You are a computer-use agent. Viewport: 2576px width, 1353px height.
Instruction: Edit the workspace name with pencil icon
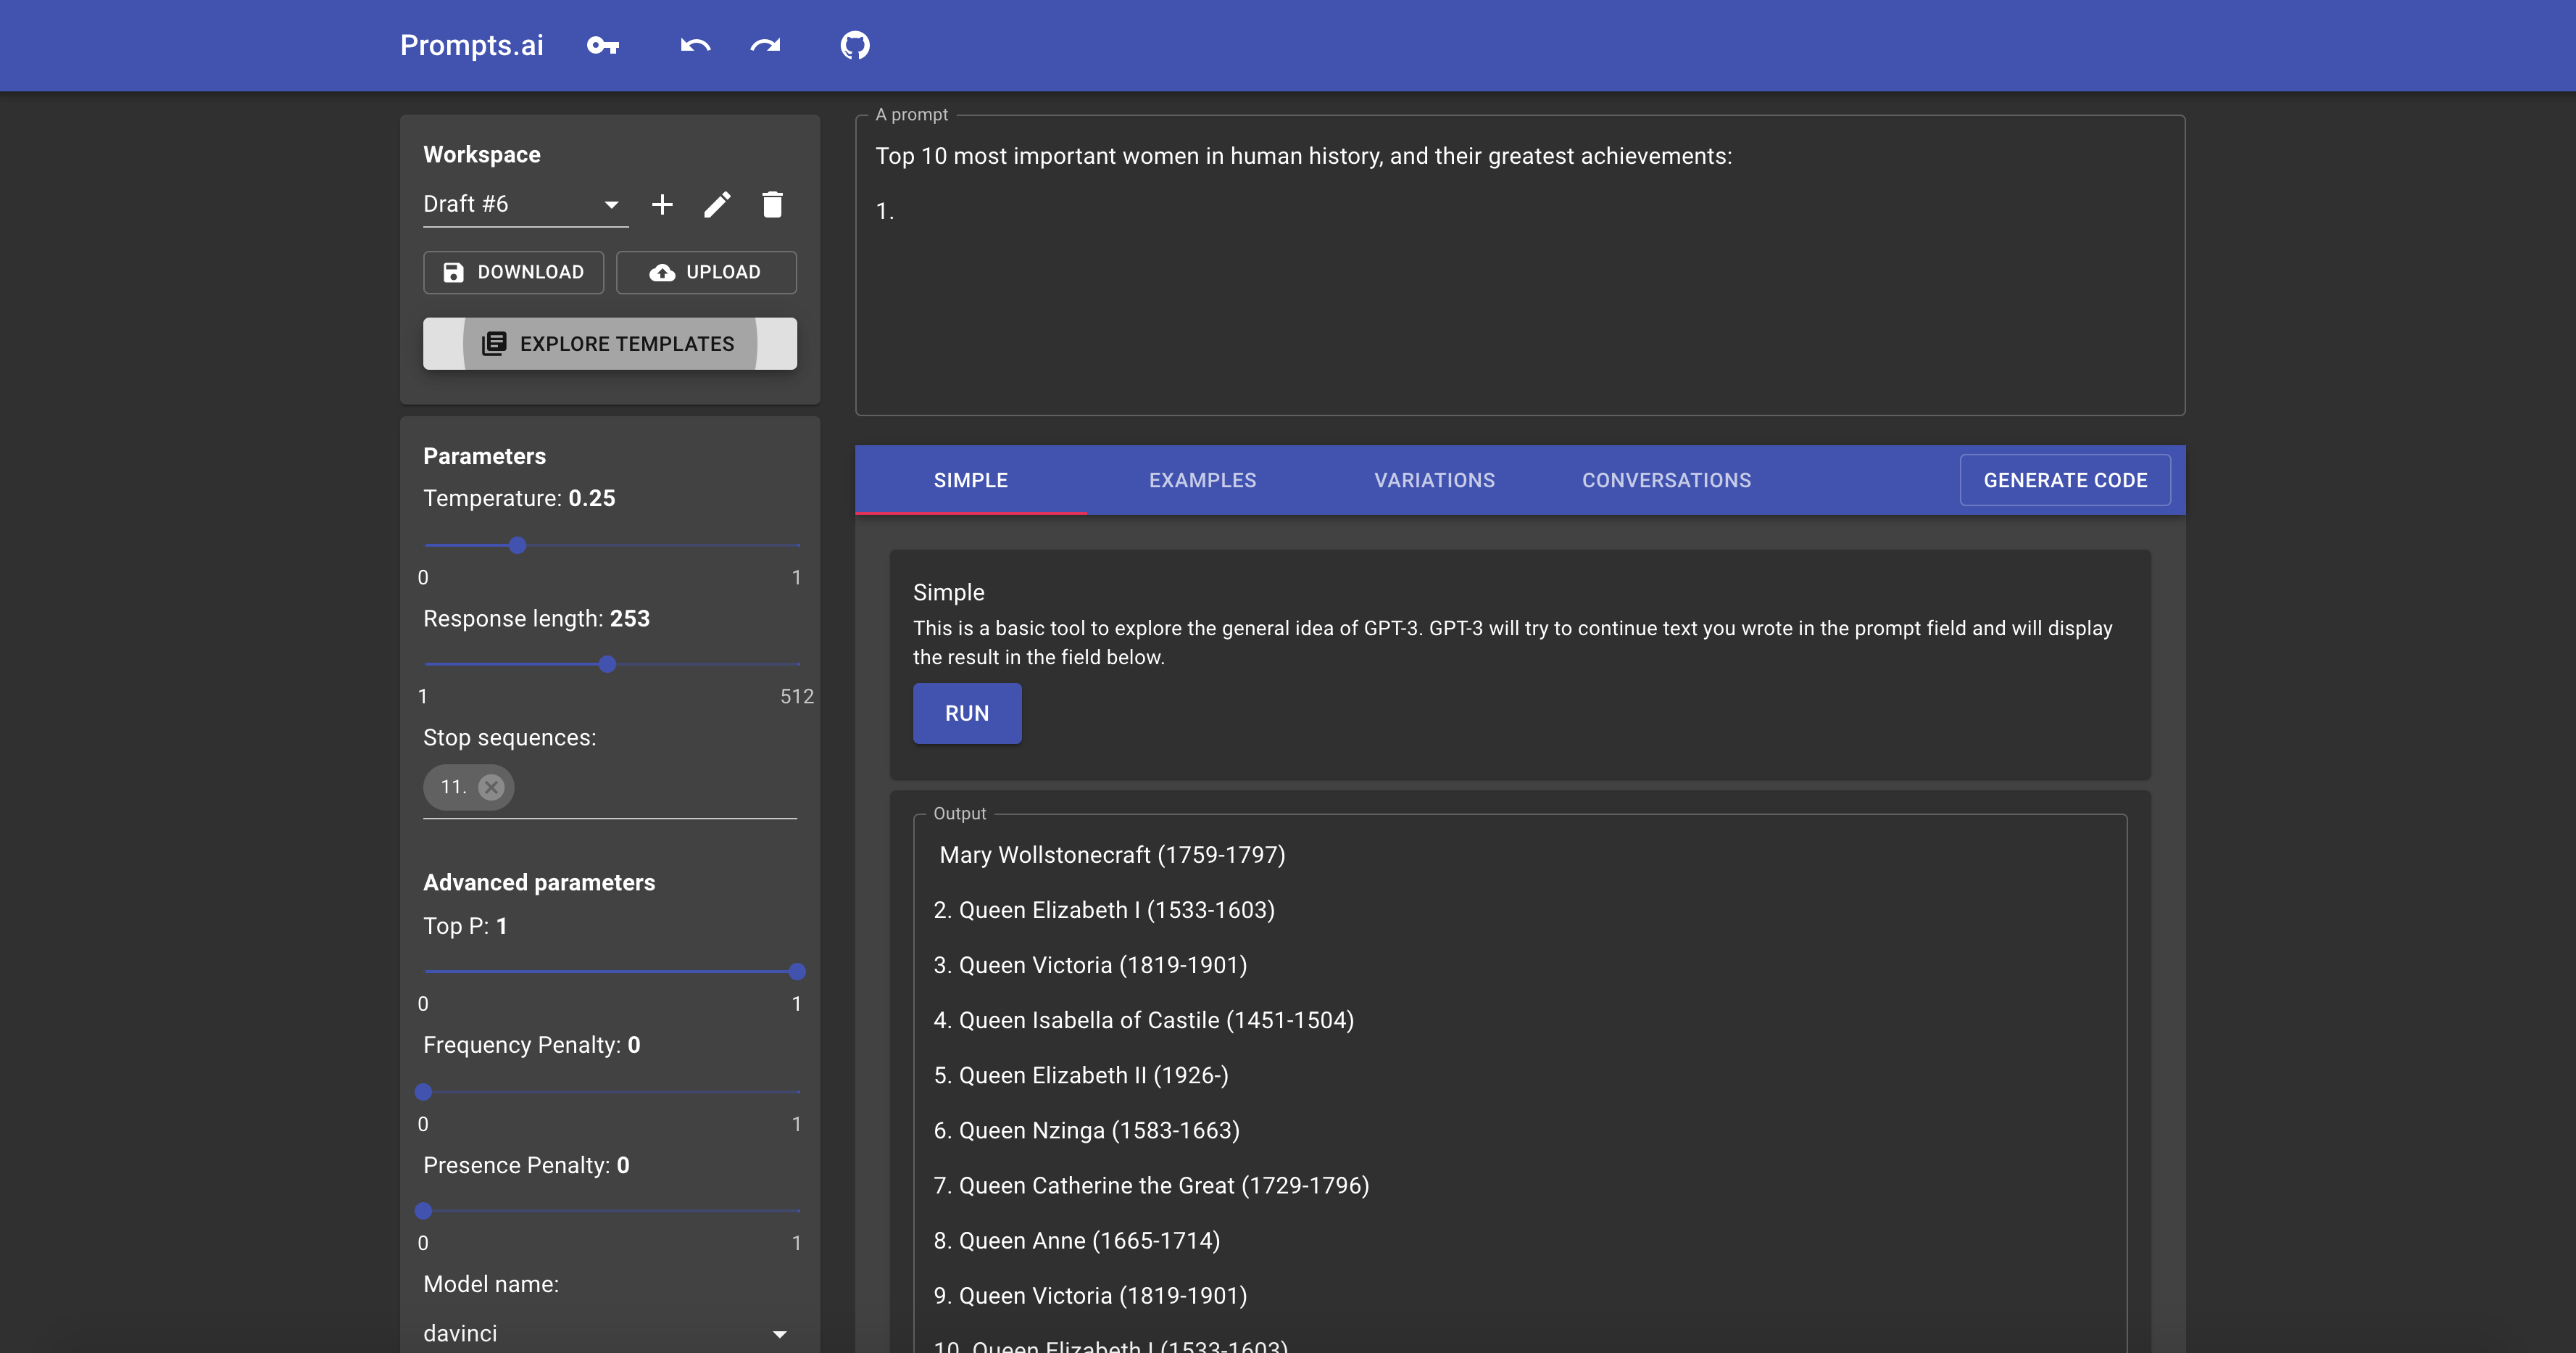717,204
